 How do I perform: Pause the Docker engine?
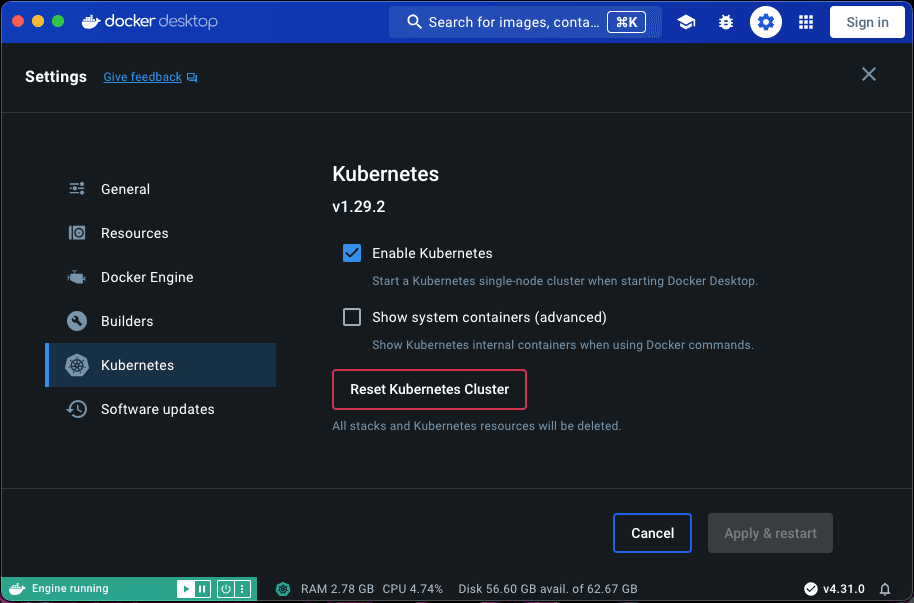click(202, 589)
